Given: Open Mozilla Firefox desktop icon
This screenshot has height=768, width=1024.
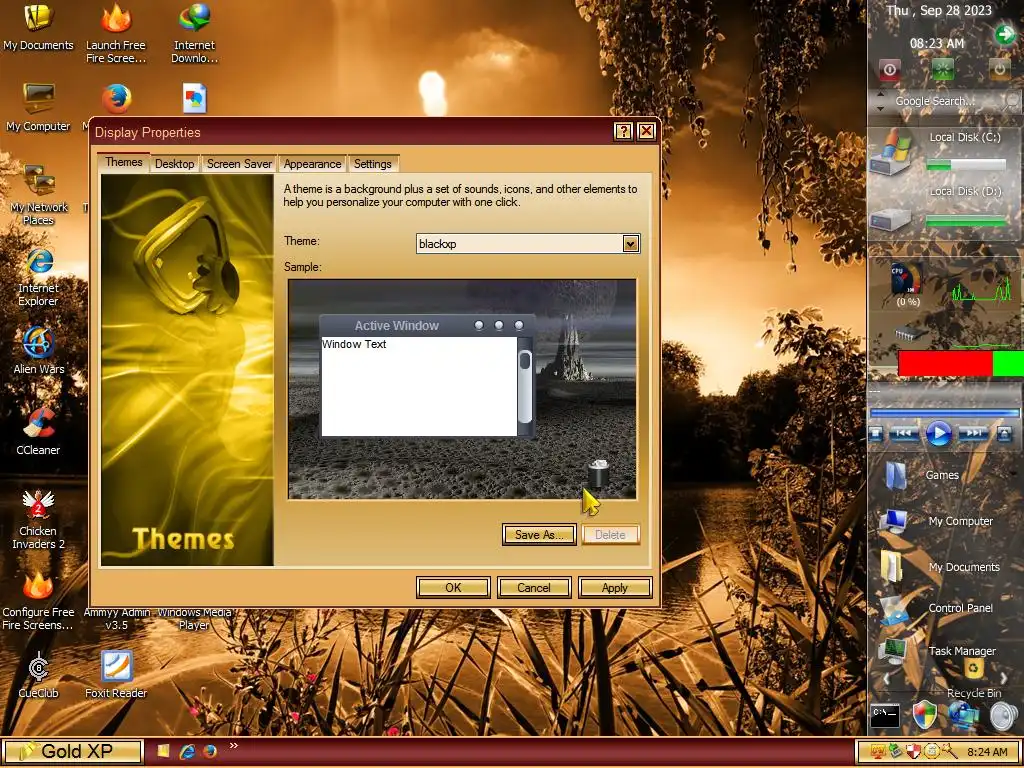Looking at the screenshot, I should [116, 99].
